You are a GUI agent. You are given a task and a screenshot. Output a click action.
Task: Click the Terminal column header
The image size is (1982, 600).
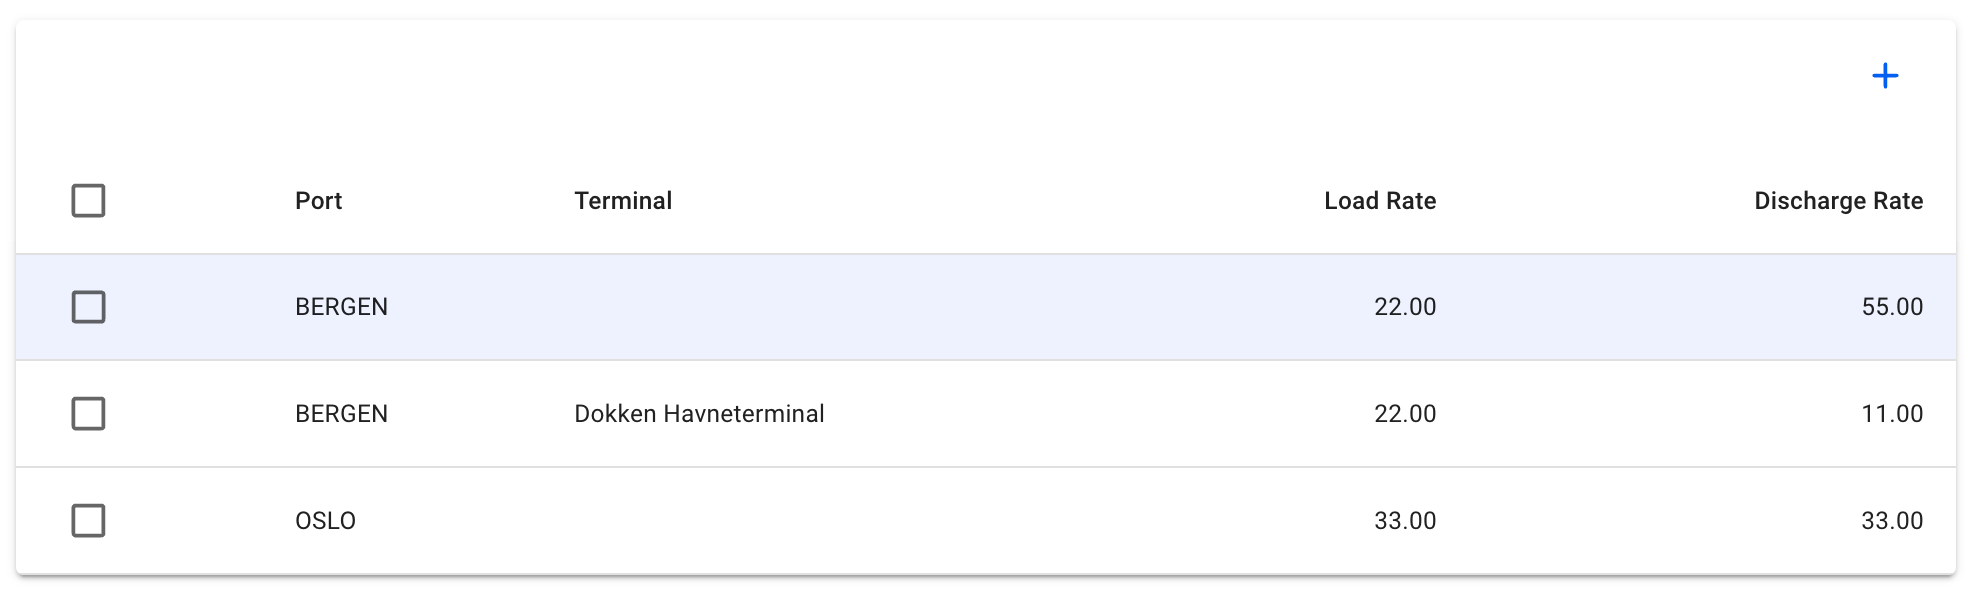[x=623, y=201]
